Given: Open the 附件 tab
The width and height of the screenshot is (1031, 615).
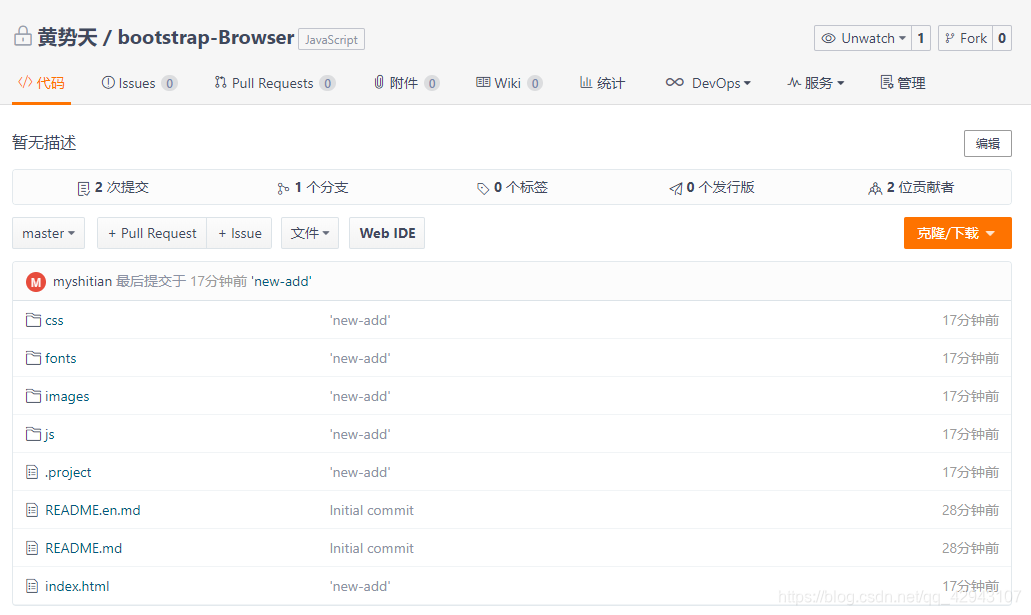Looking at the screenshot, I should point(406,83).
